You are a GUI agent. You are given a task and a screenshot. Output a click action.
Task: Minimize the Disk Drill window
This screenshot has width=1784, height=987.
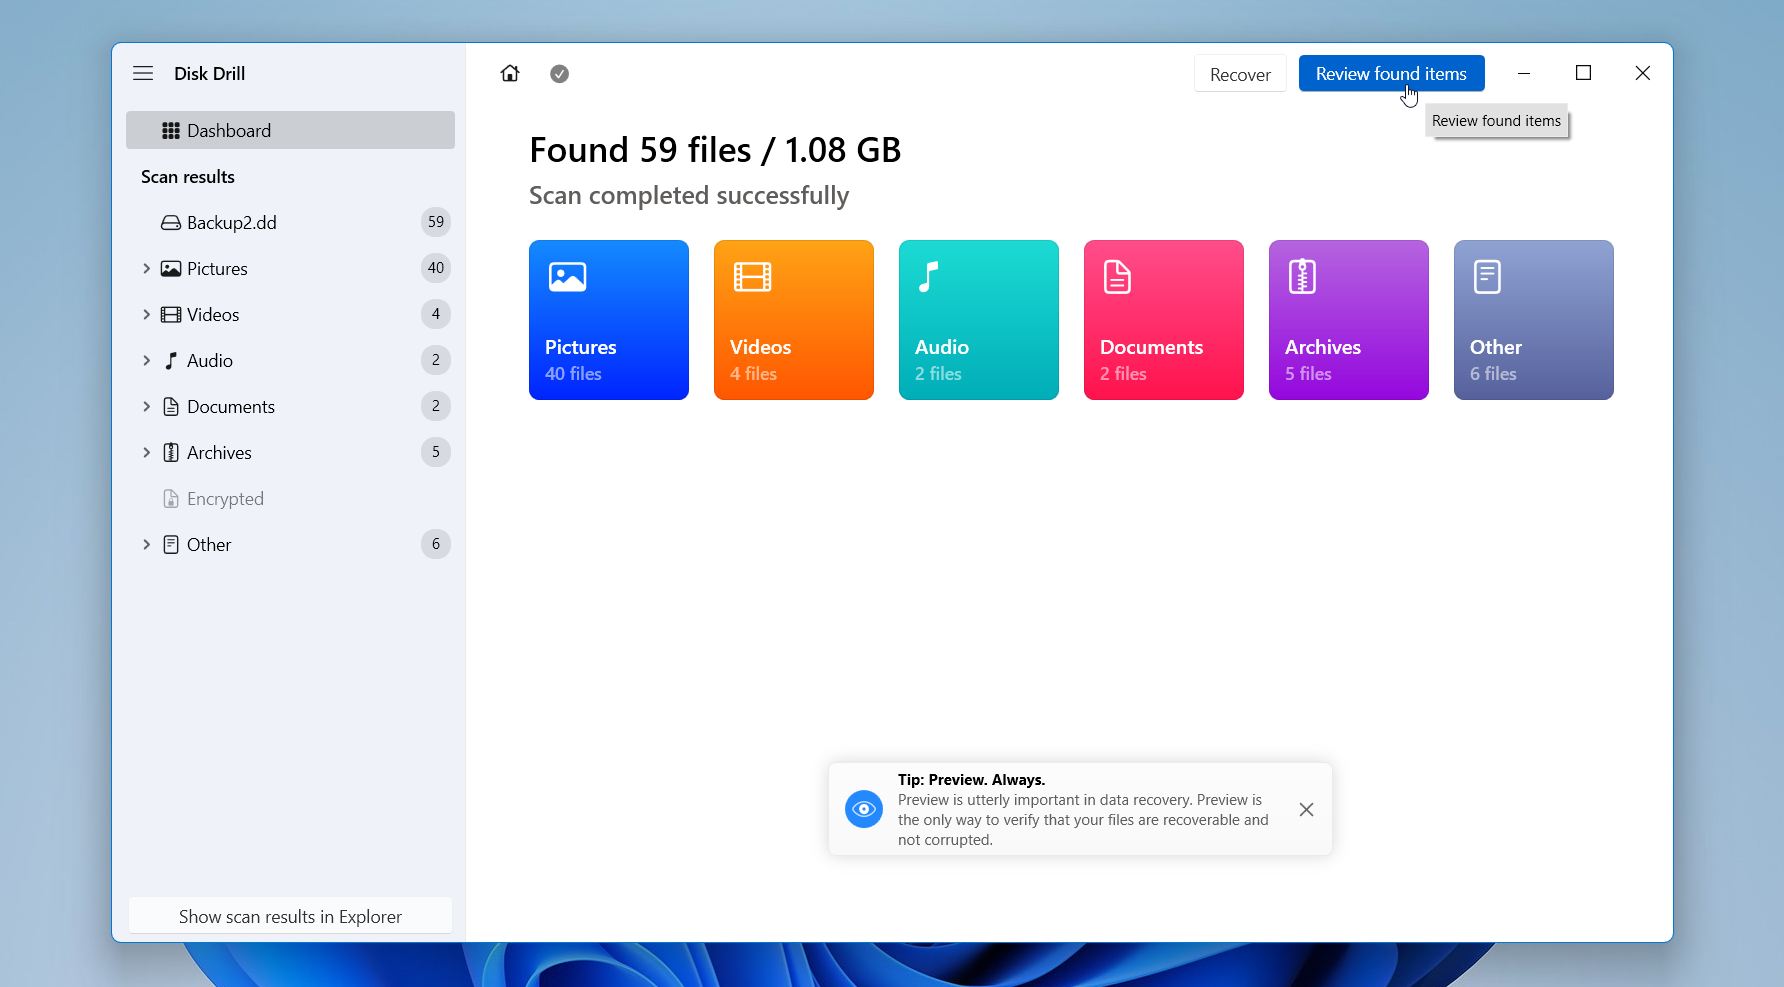point(1524,73)
